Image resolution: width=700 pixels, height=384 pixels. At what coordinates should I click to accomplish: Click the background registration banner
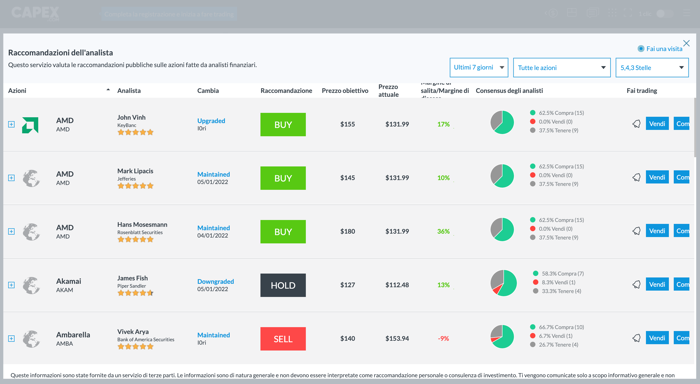169,14
